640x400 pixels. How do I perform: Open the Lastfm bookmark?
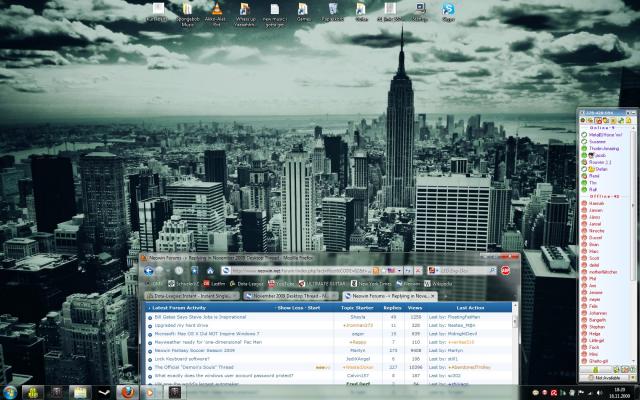tap(214, 284)
